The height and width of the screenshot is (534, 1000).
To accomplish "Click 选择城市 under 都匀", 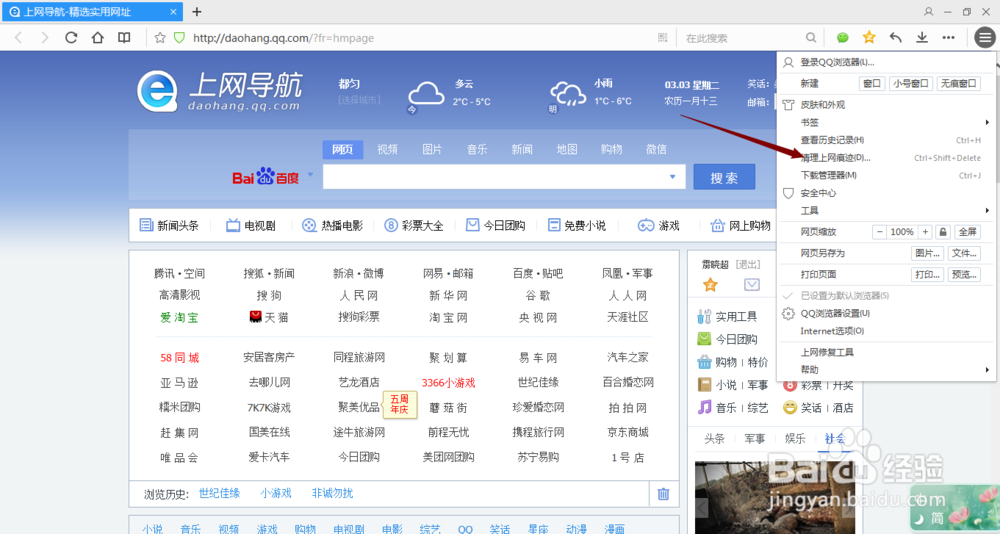I will tap(359, 100).
